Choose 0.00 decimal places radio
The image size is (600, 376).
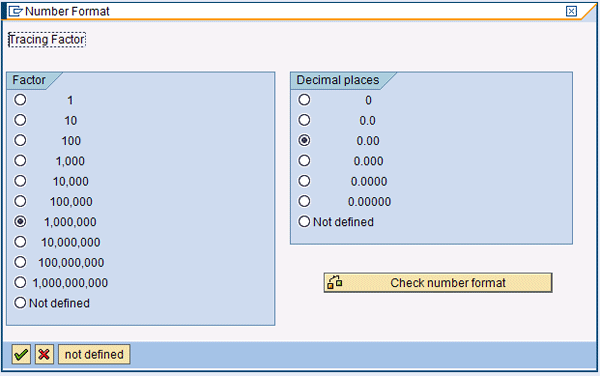tap(304, 140)
